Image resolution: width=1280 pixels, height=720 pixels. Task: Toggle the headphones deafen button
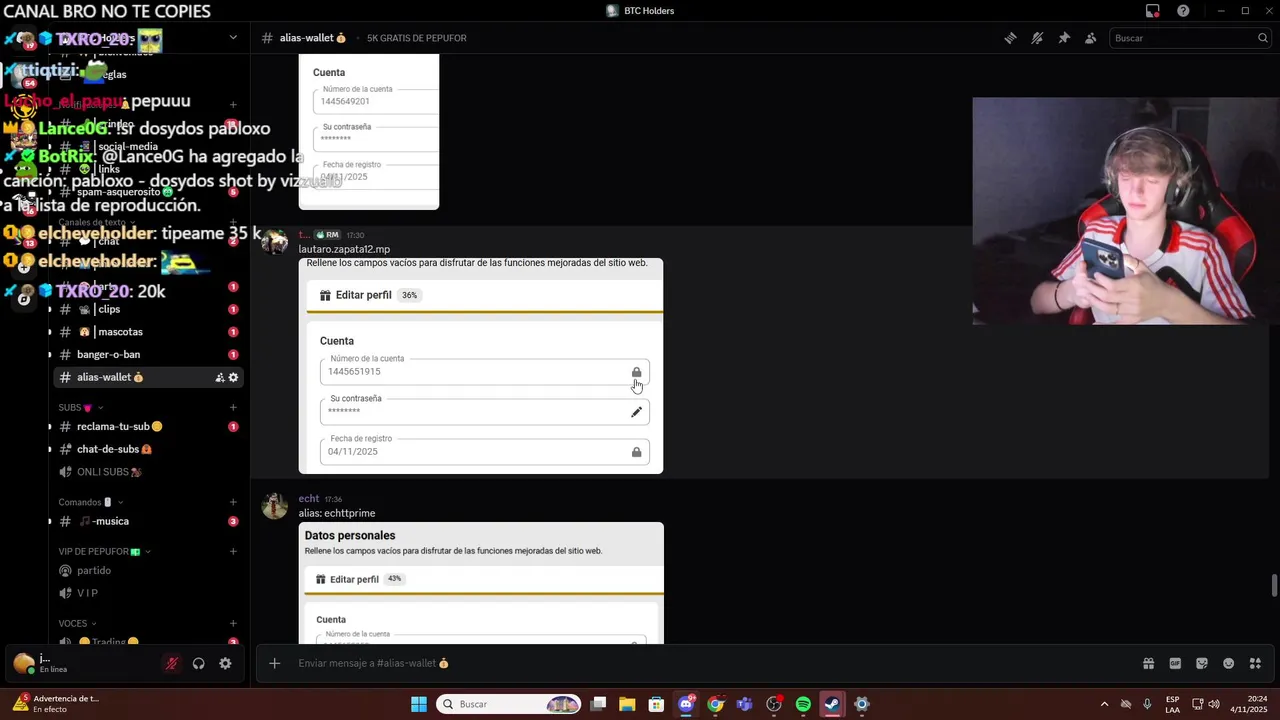point(199,663)
